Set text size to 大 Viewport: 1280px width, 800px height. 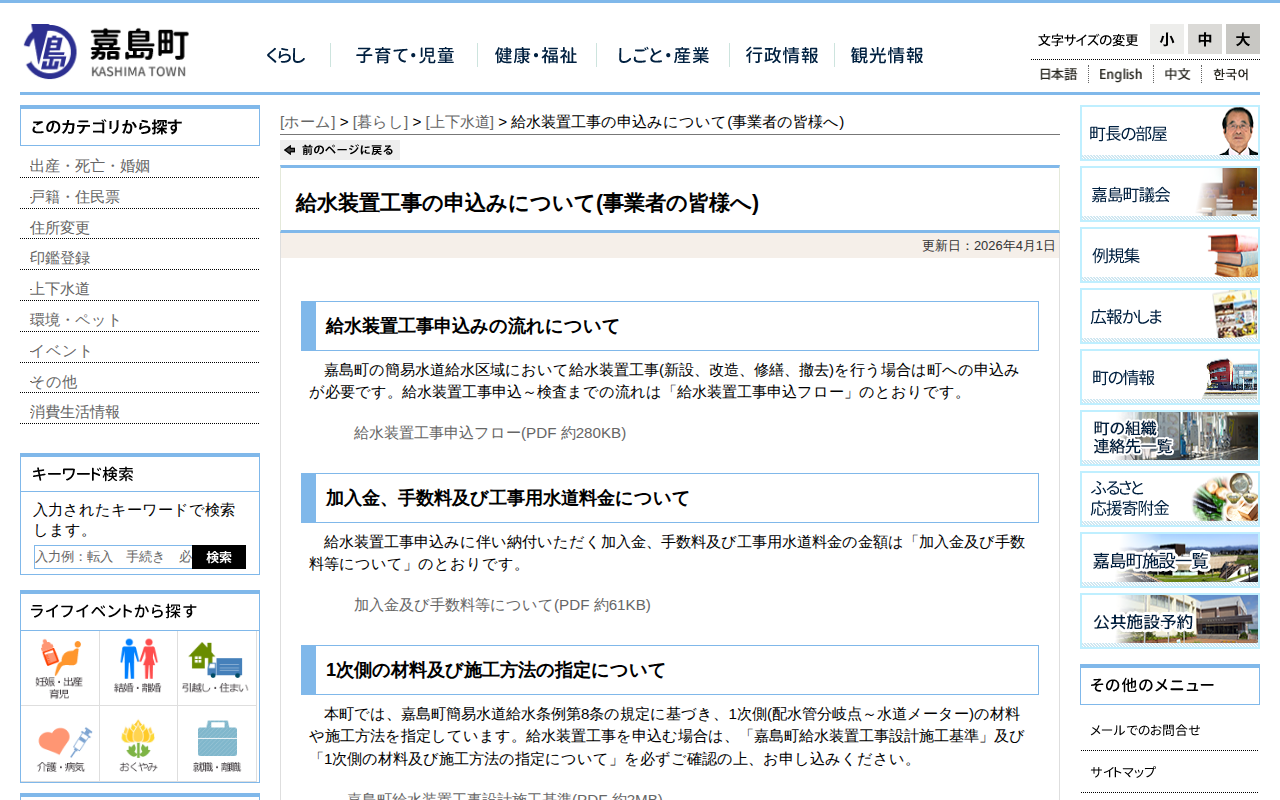[1243, 39]
